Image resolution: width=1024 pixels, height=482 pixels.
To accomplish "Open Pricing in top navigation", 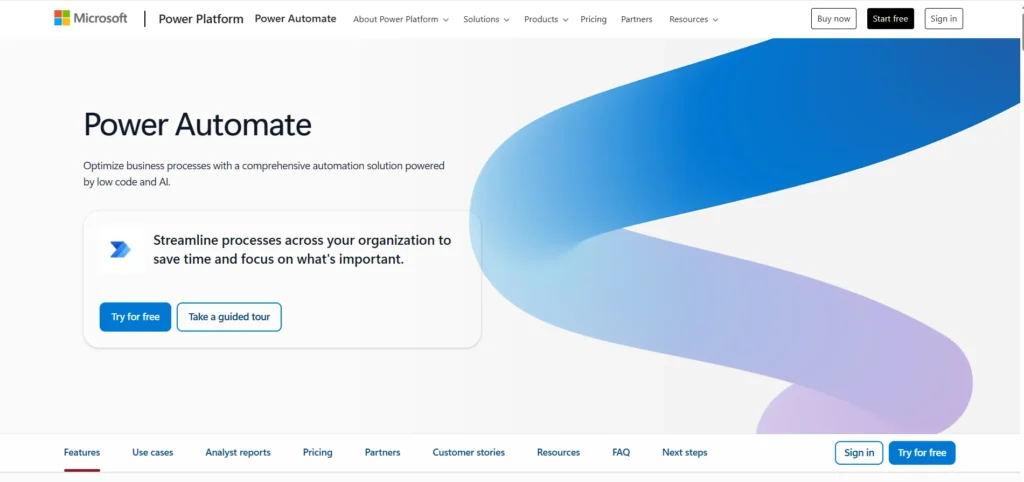I will (593, 19).
